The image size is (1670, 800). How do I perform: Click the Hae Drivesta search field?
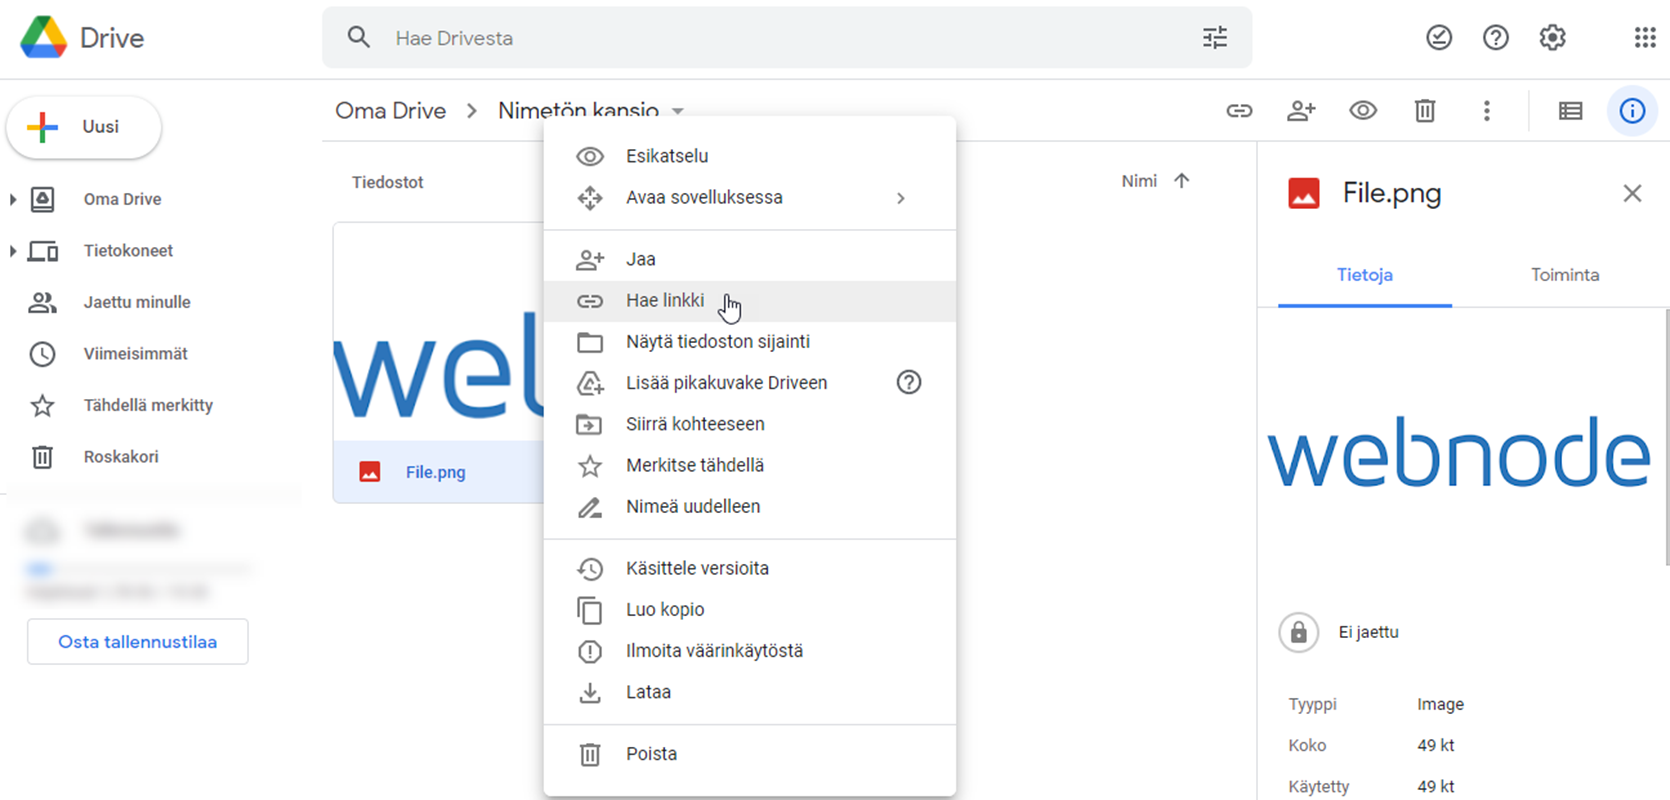(780, 38)
